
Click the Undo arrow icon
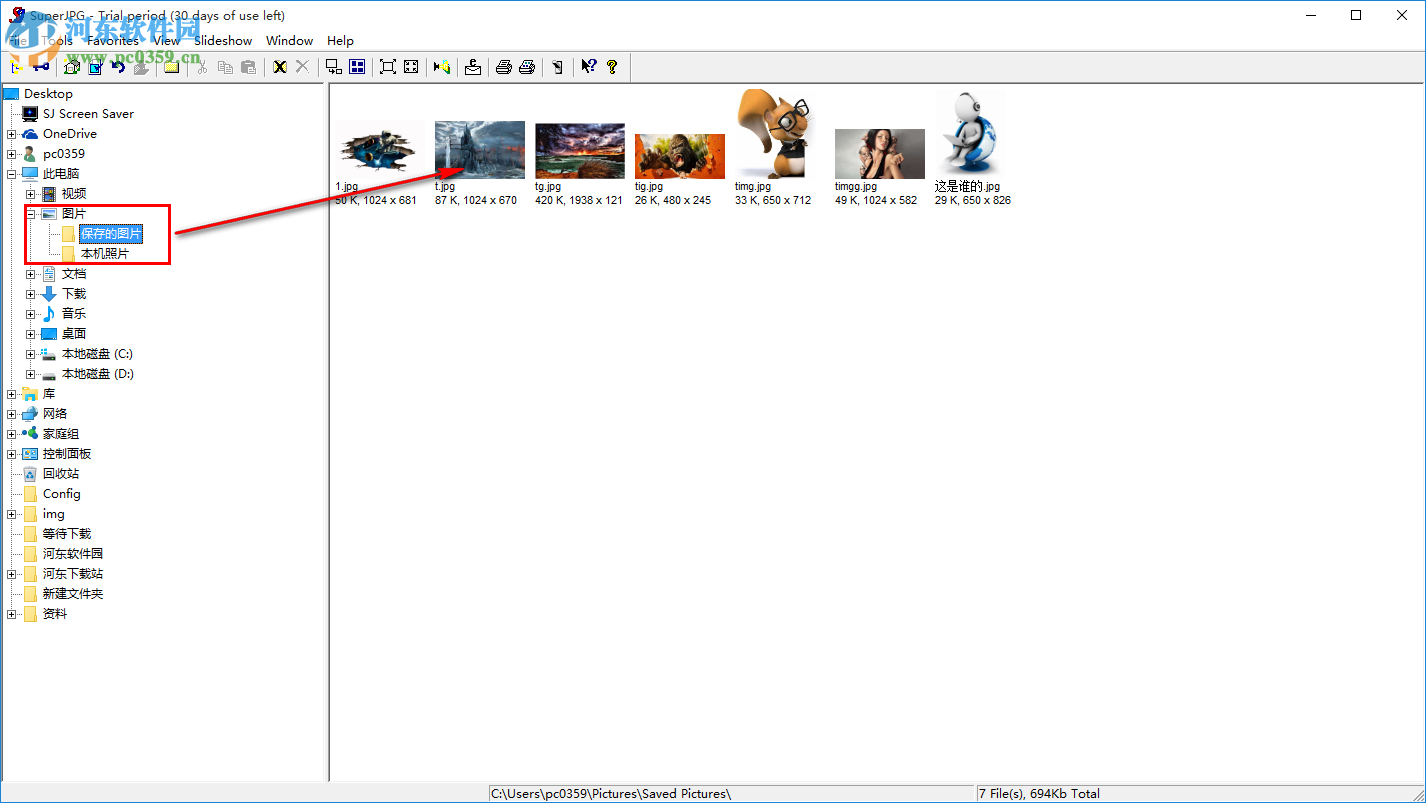click(117, 67)
